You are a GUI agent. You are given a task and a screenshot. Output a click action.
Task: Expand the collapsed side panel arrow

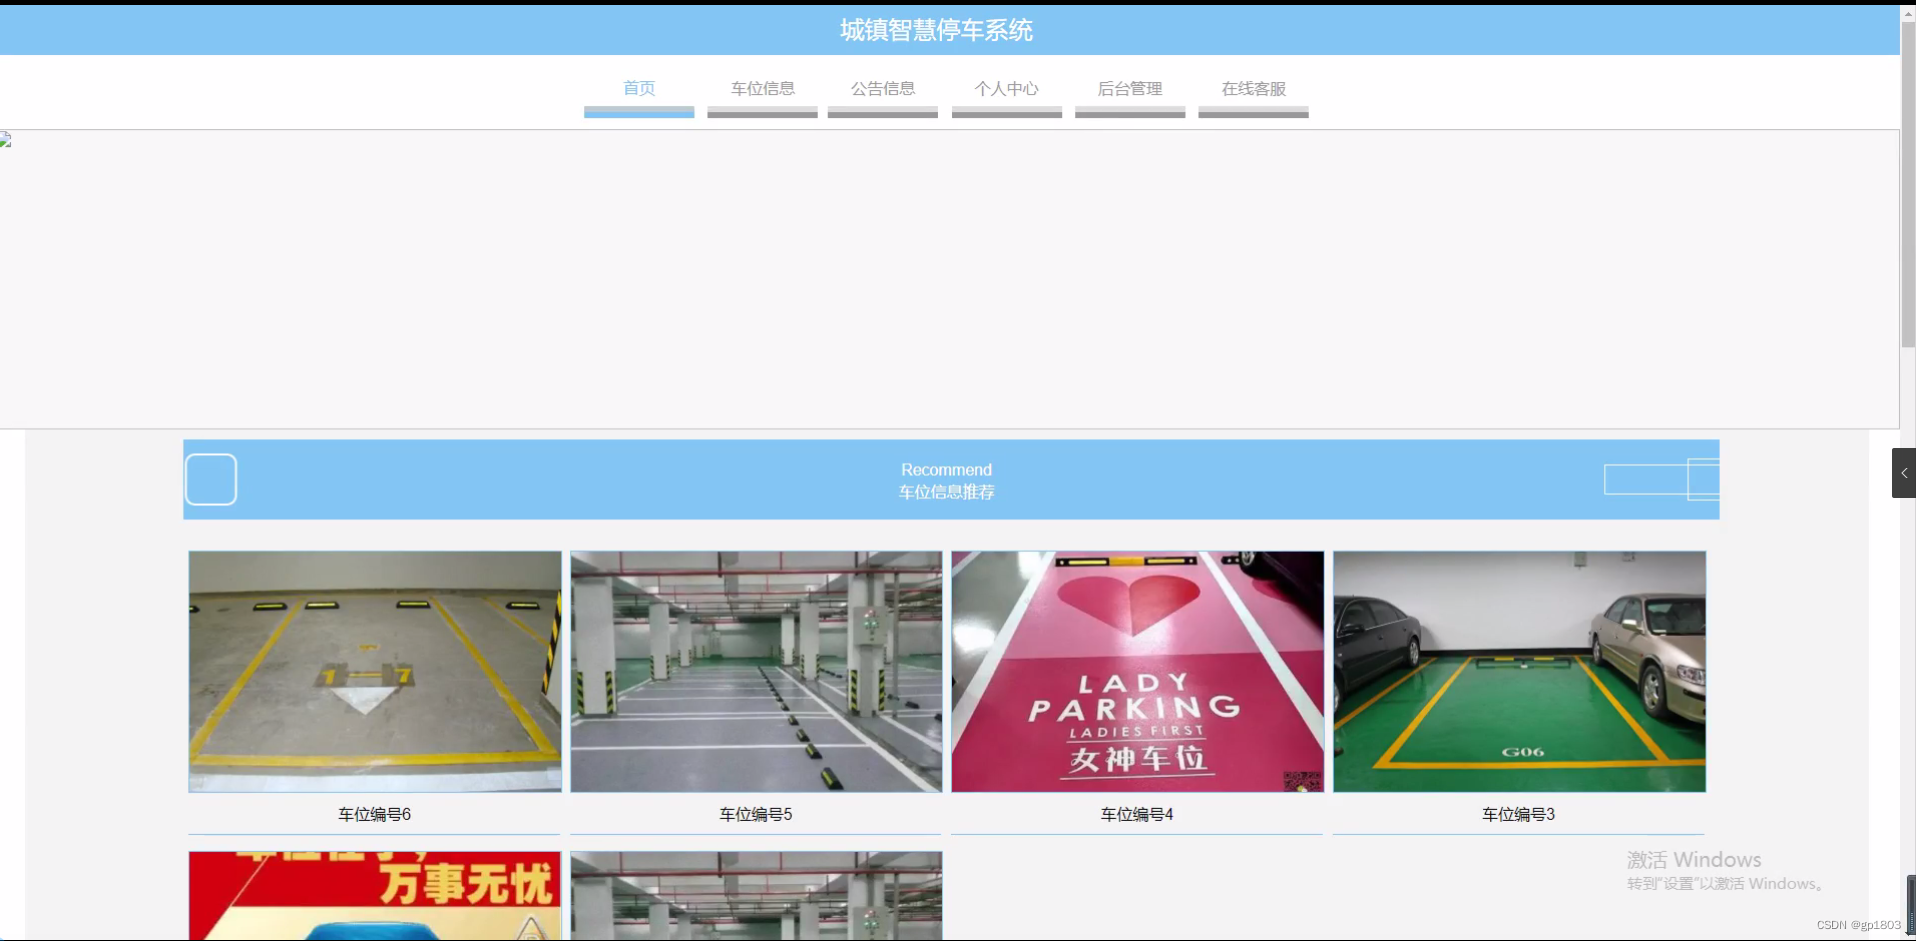pos(1904,473)
